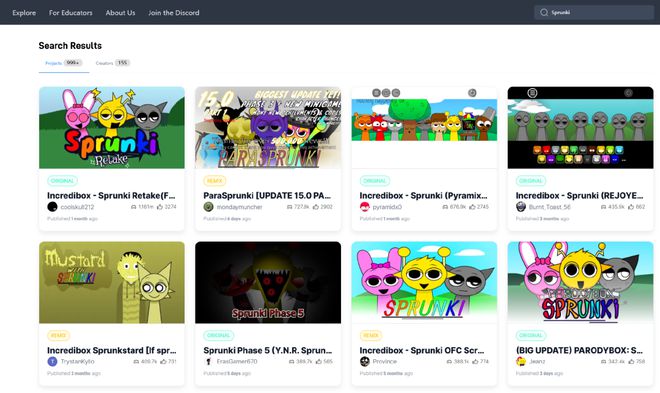Click TrystanKyllo's purple avatar icon
660x393 pixels.
pos(52,361)
